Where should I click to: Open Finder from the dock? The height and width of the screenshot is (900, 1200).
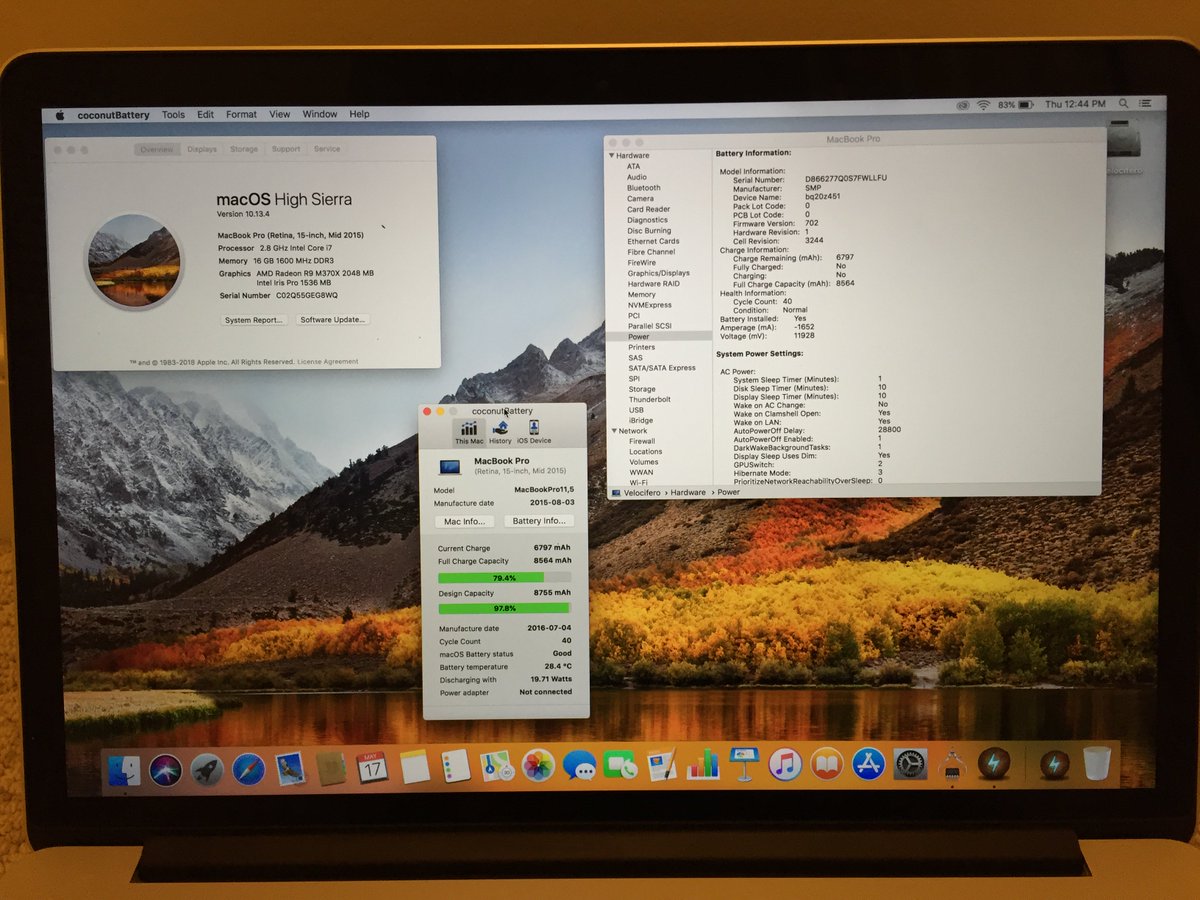click(x=124, y=769)
